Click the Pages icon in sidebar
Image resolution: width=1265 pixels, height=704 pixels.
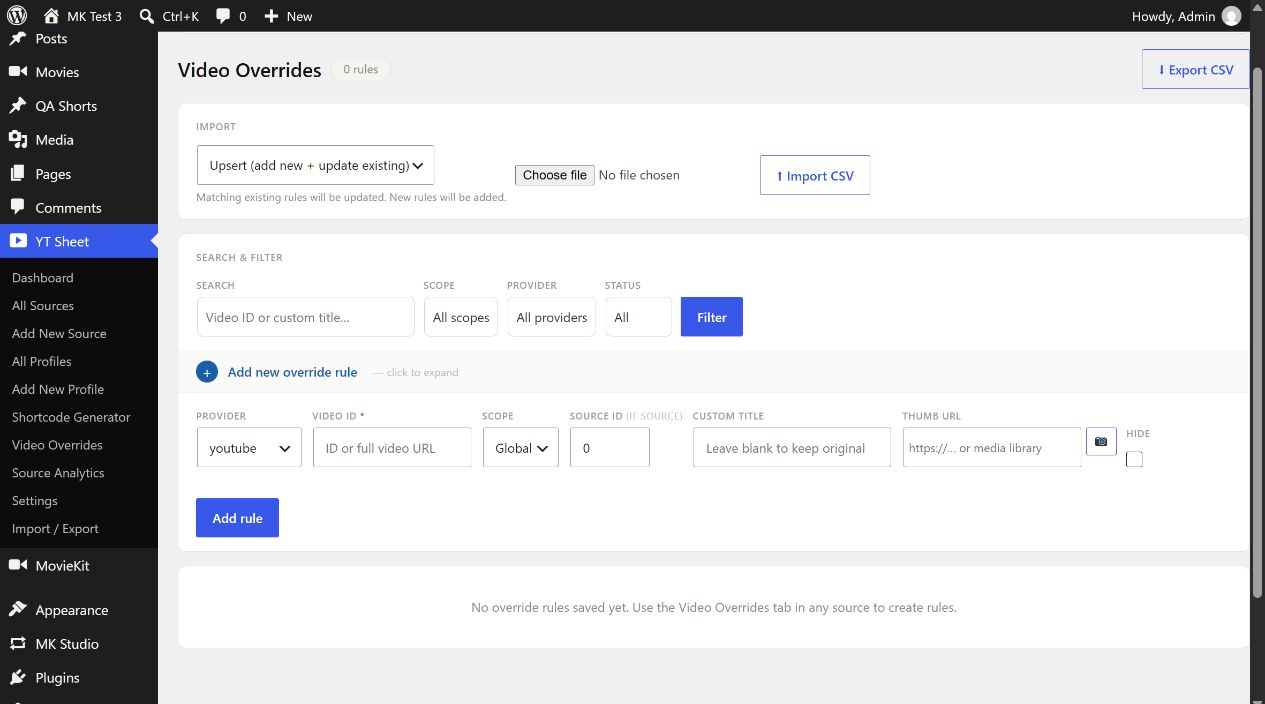point(17,174)
